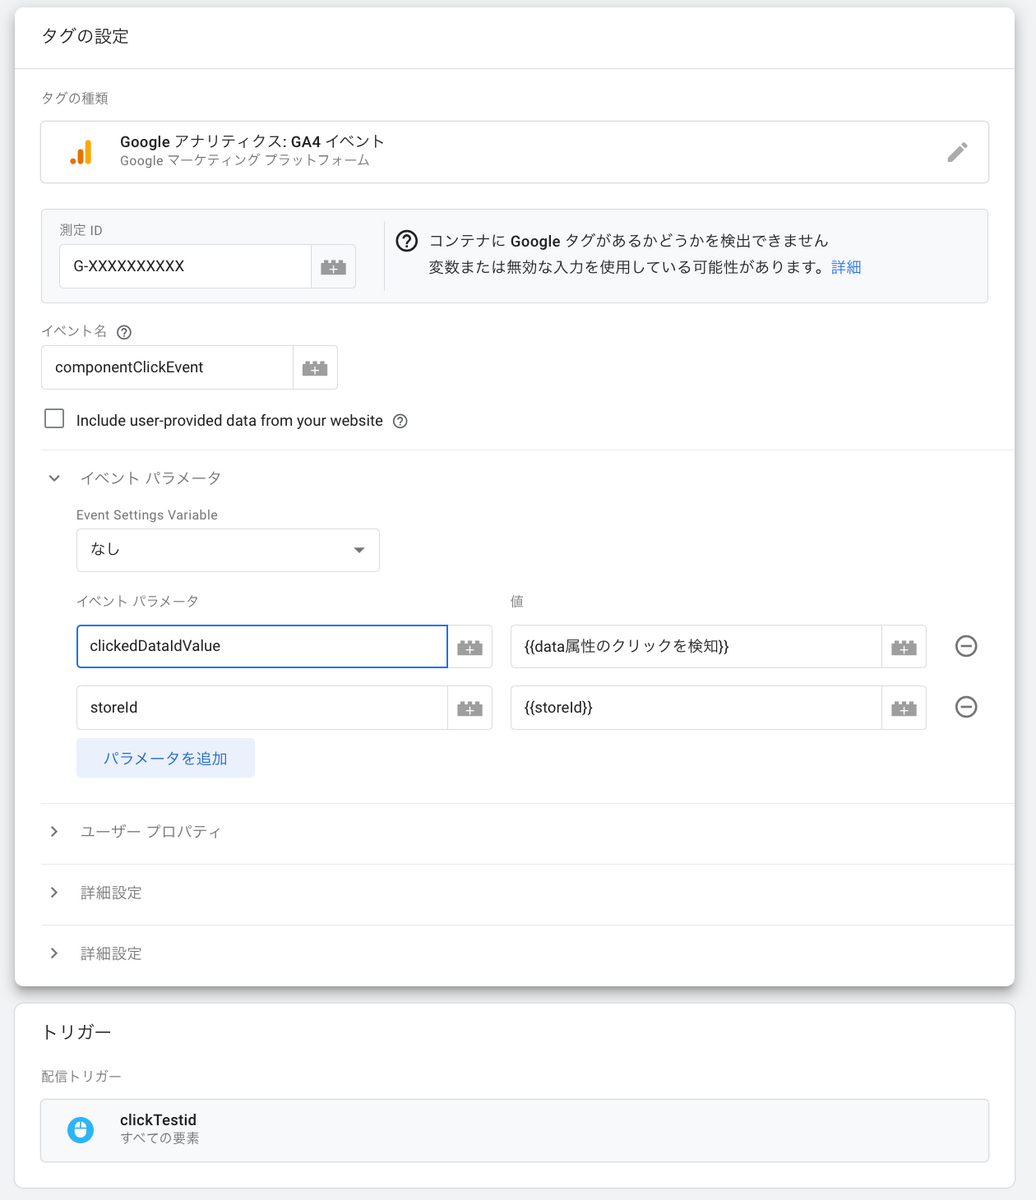Focus the イベント名 input with componentClickEvent
Screen dimensions: 1036x1200
[167, 368]
